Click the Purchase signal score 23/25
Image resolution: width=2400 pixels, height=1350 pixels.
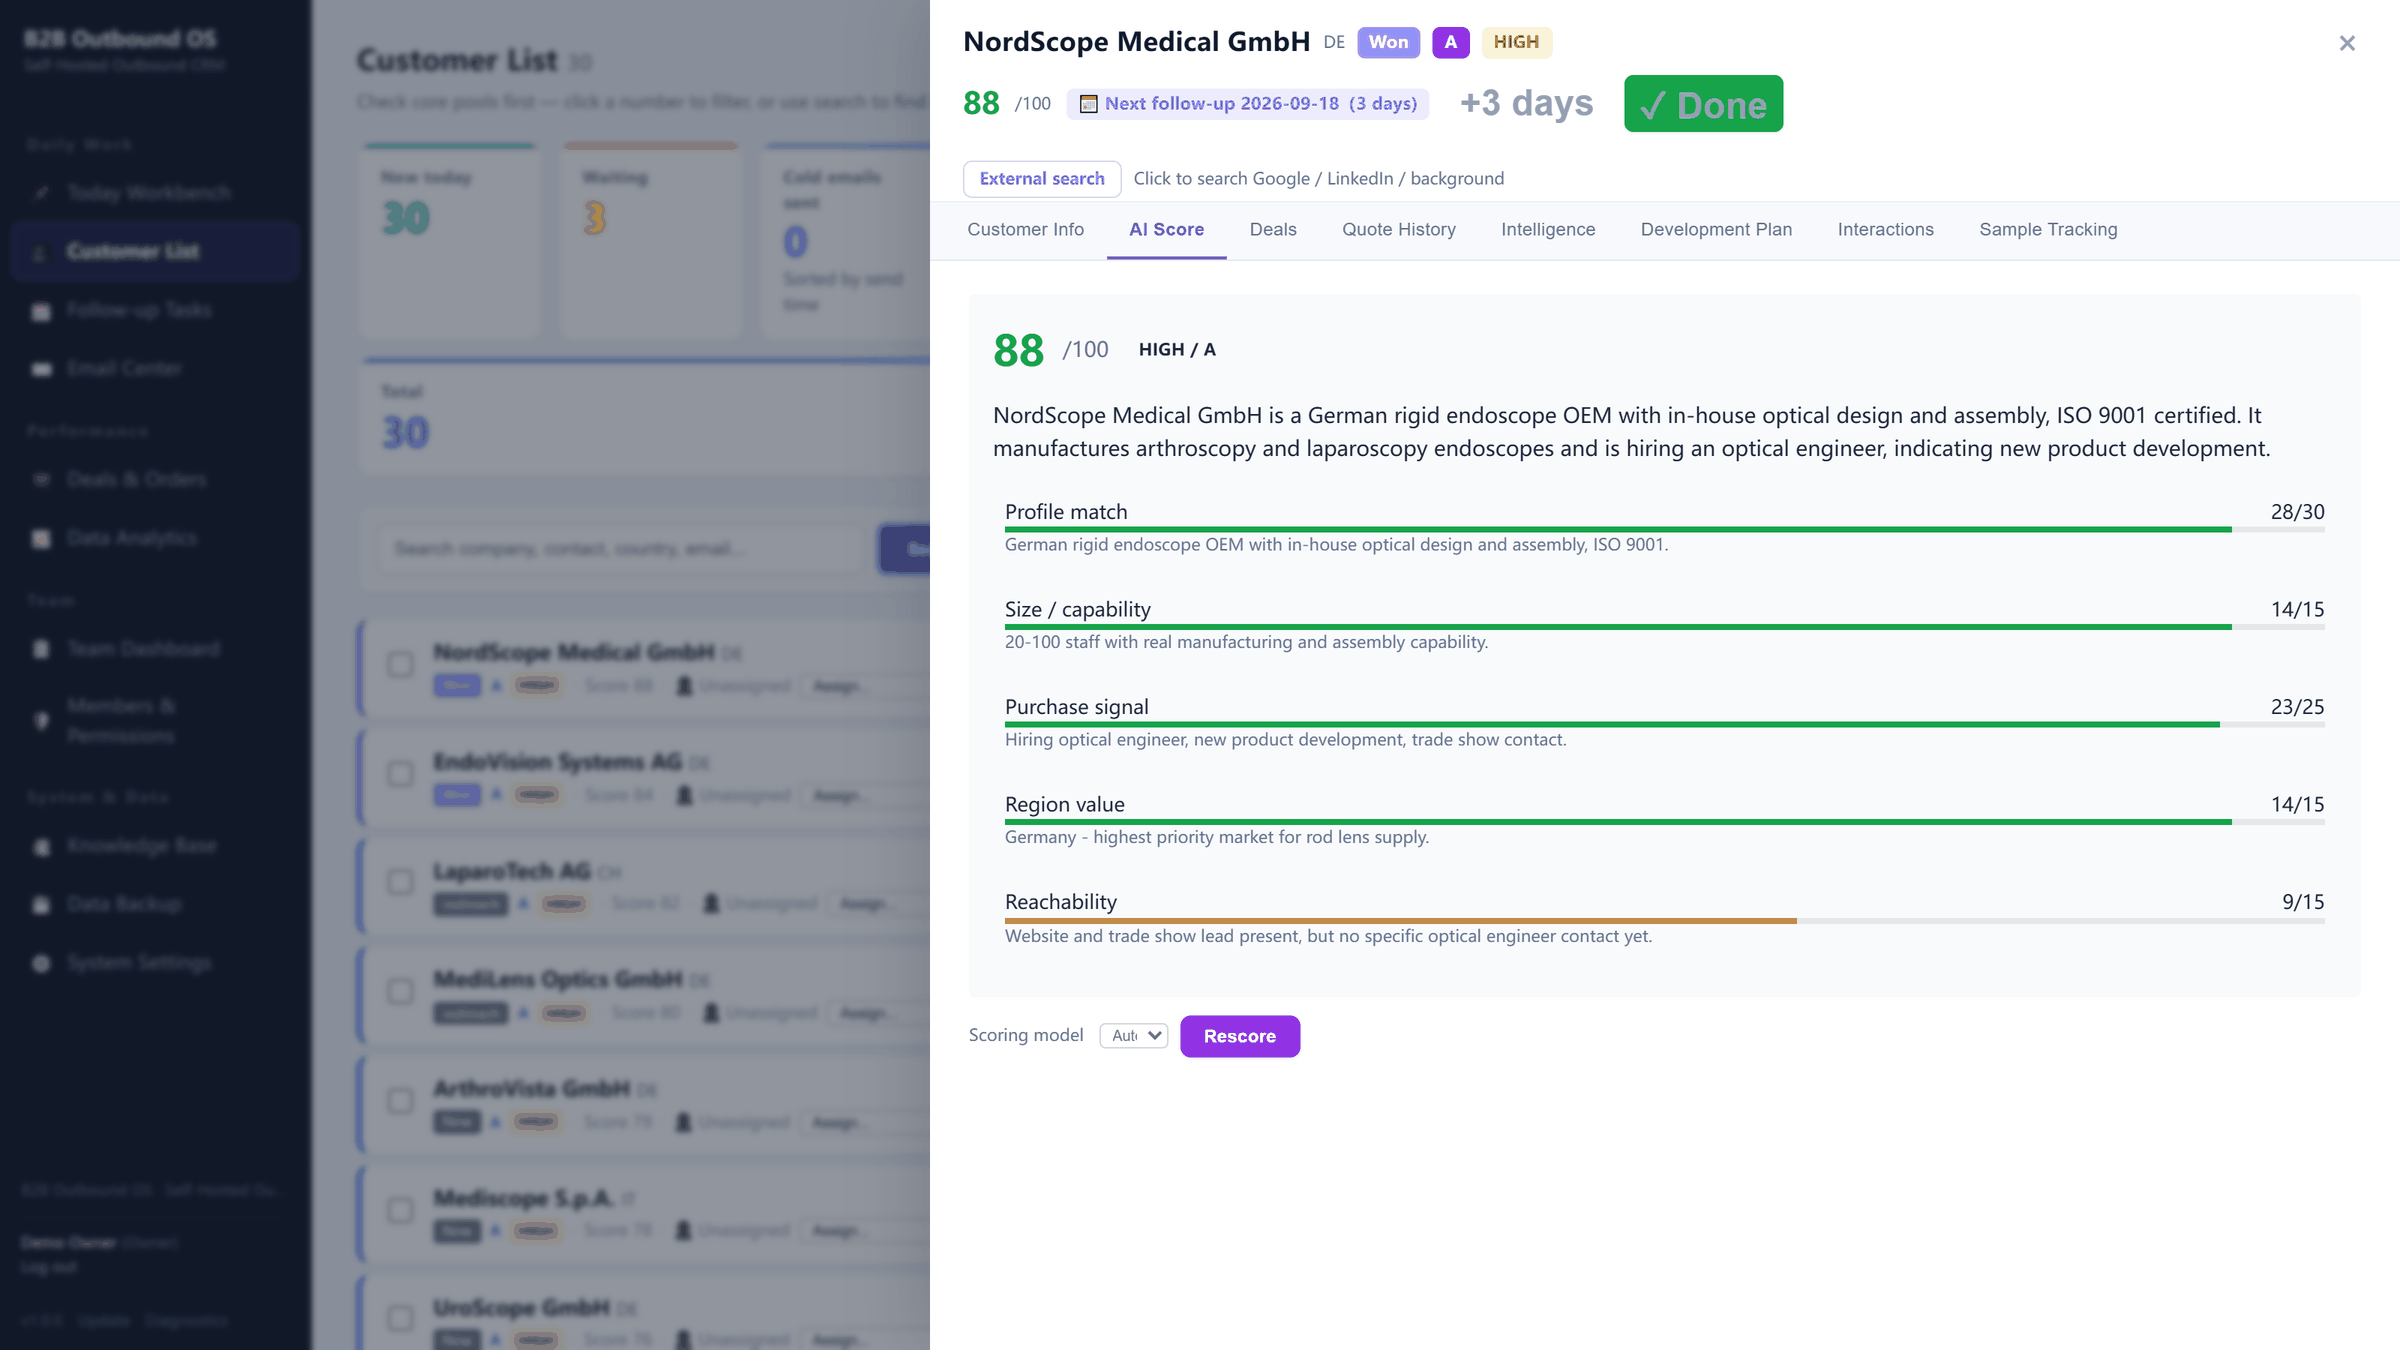point(2297,707)
